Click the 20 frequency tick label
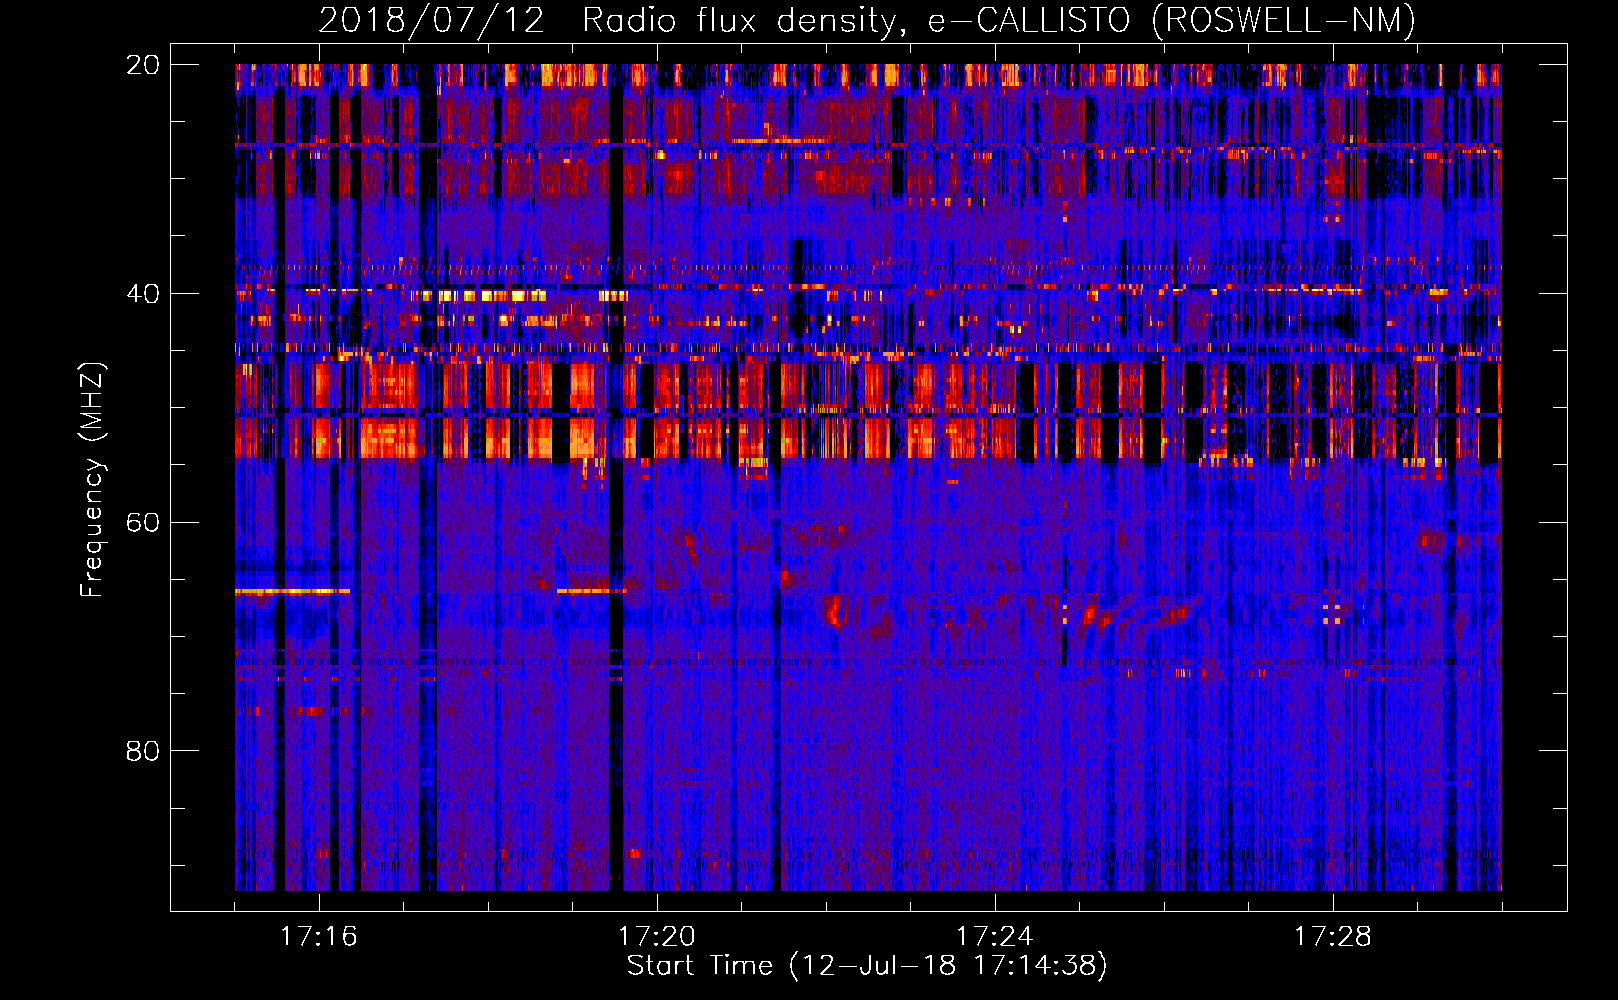This screenshot has width=1618, height=1000. (142, 64)
